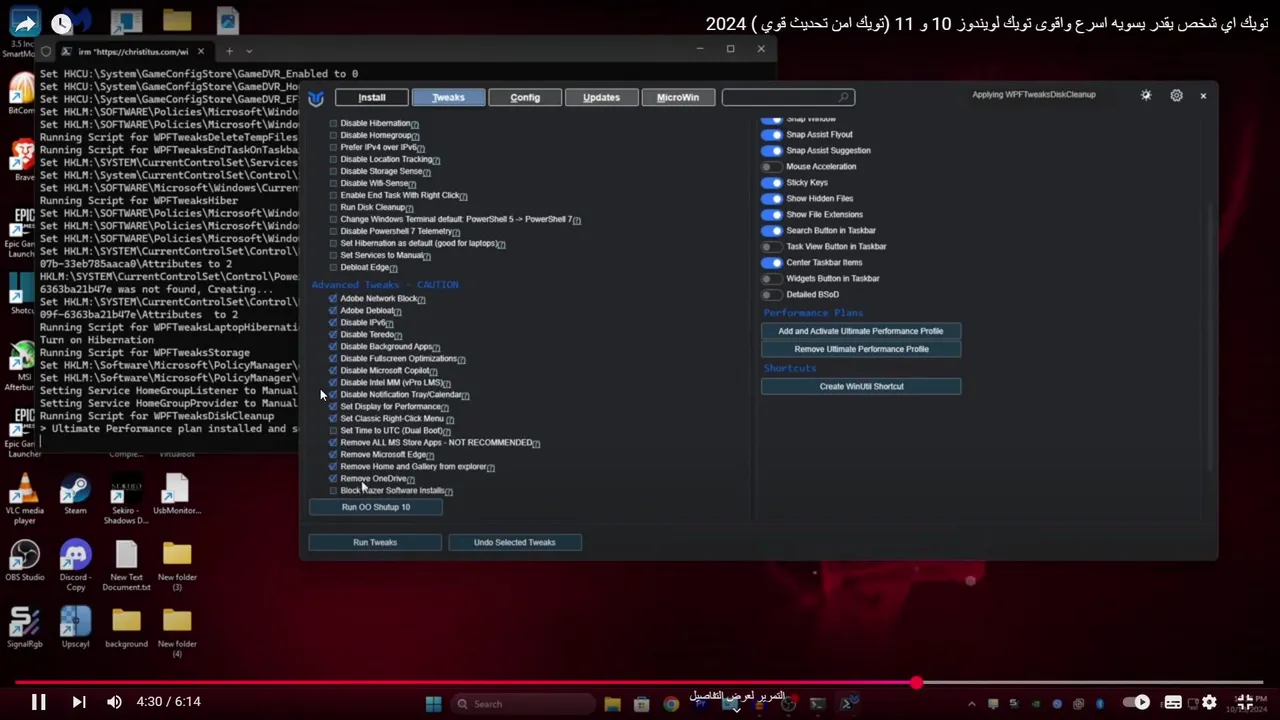1280x720 pixels.
Task: Open the MicroWin tab
Action: point(678,97)
